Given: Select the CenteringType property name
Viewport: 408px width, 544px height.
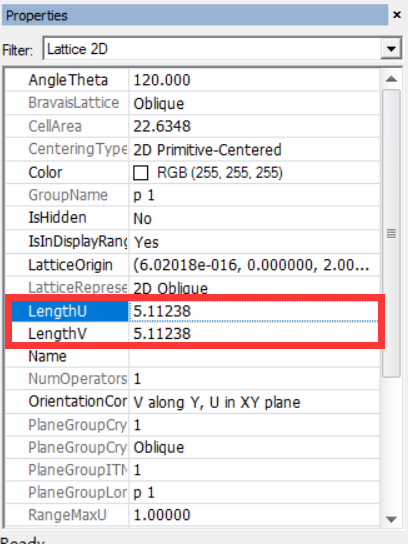Looking at the screenshot, I should click(78, 150).
